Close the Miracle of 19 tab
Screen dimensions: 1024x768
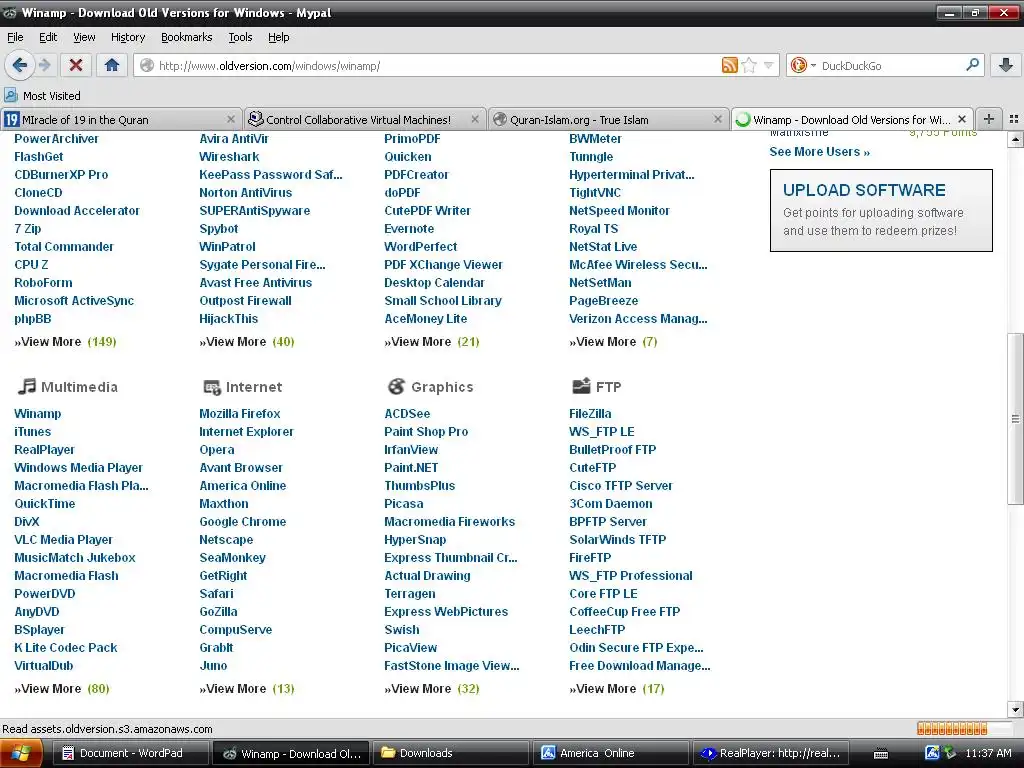pyautogui.click(x=231, y=120)
